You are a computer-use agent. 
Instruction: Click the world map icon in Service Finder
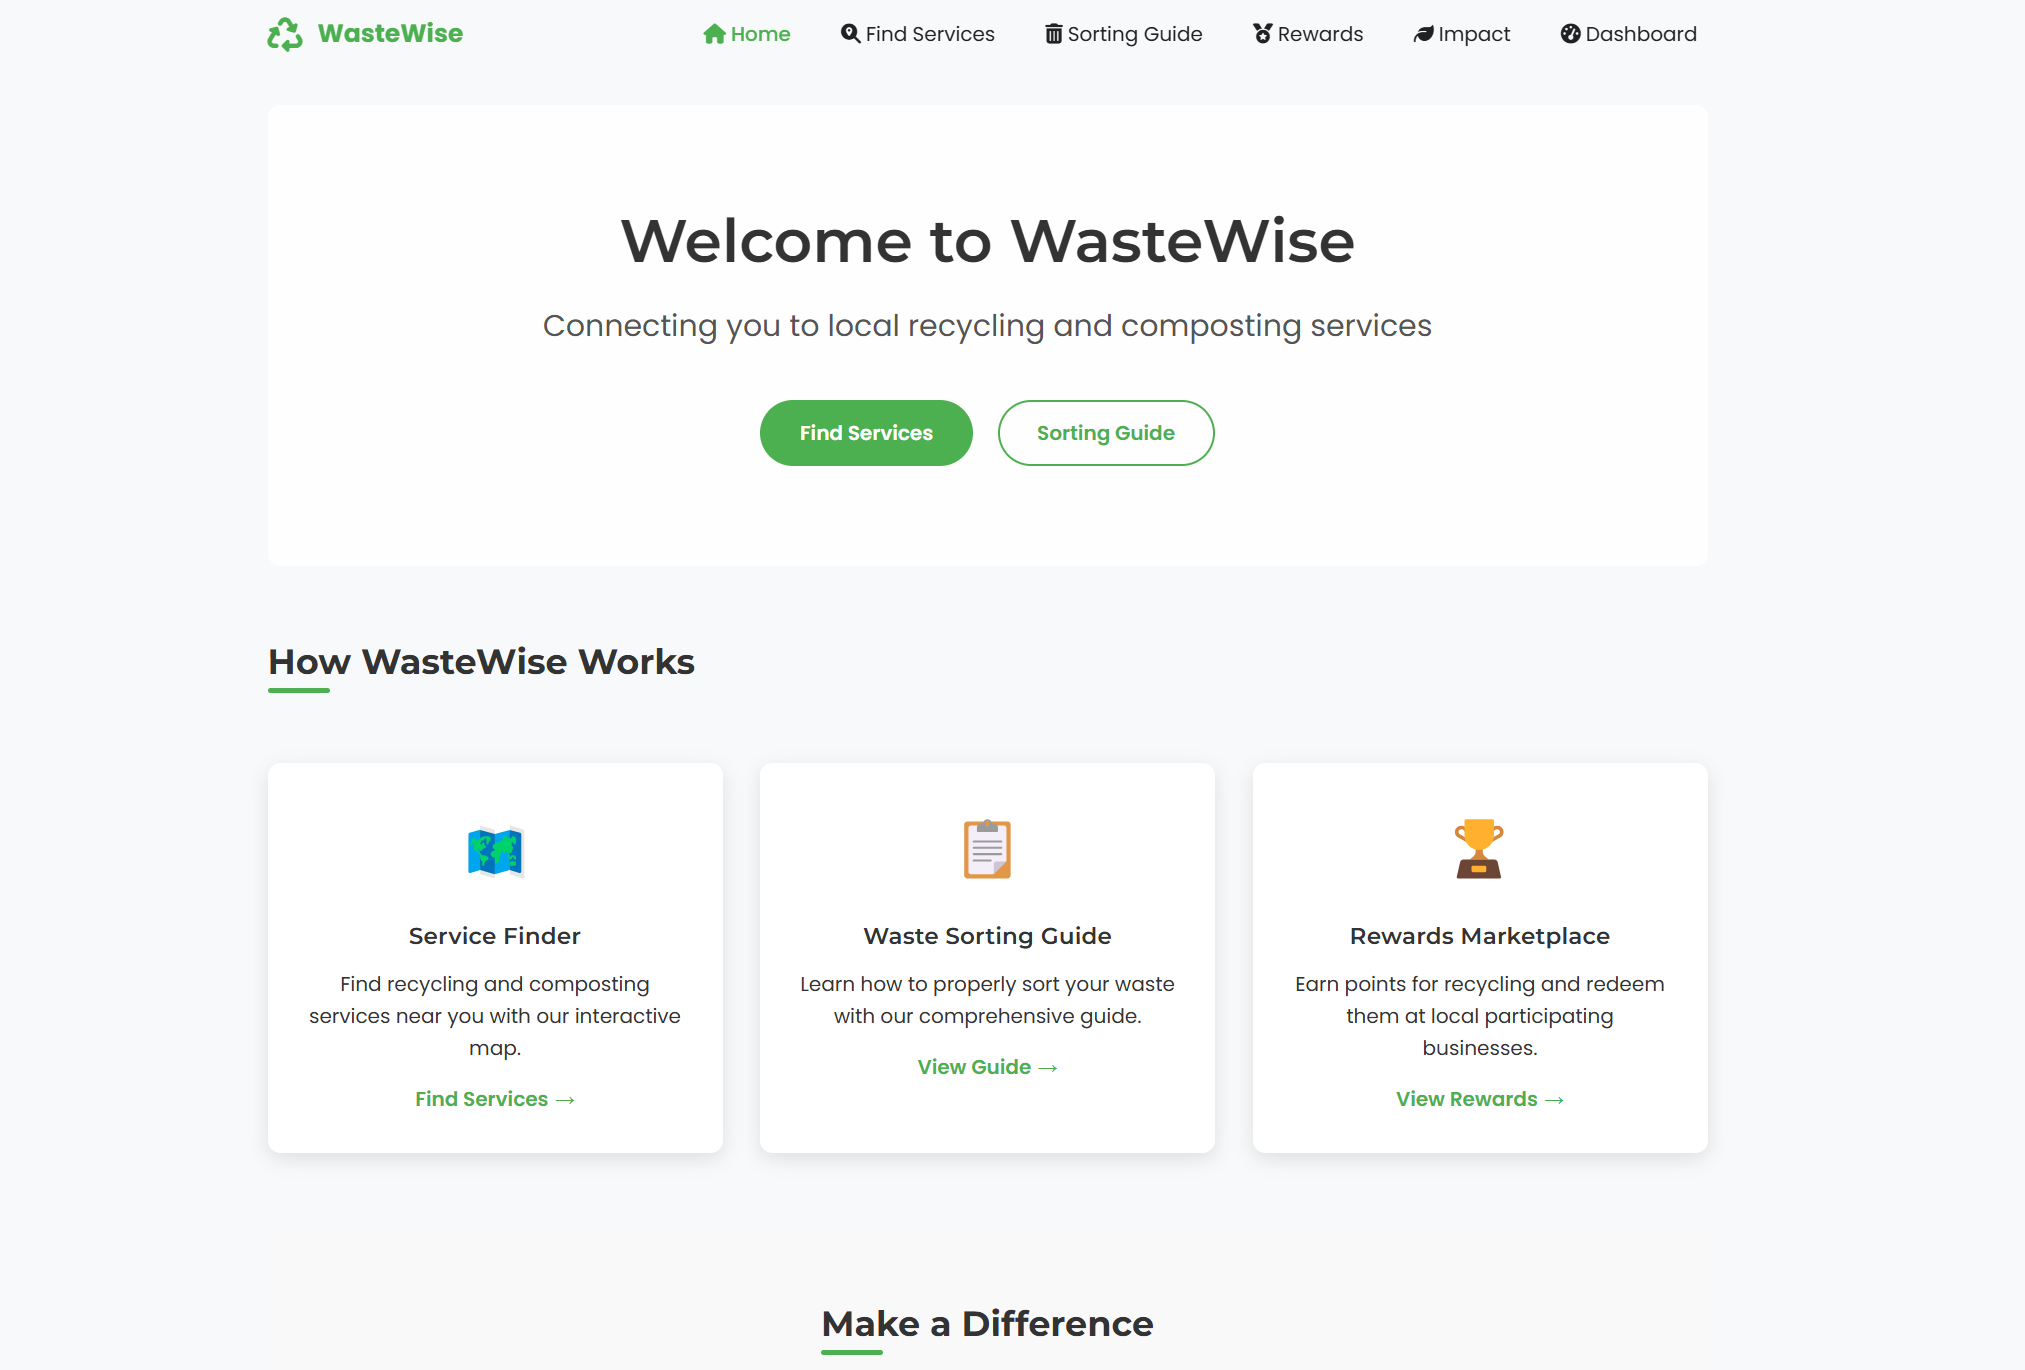point(495,851)
